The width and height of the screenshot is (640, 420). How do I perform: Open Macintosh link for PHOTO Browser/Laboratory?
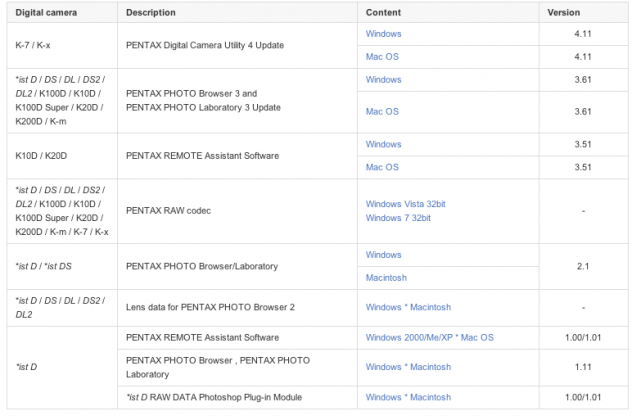(x=386, y=278)
